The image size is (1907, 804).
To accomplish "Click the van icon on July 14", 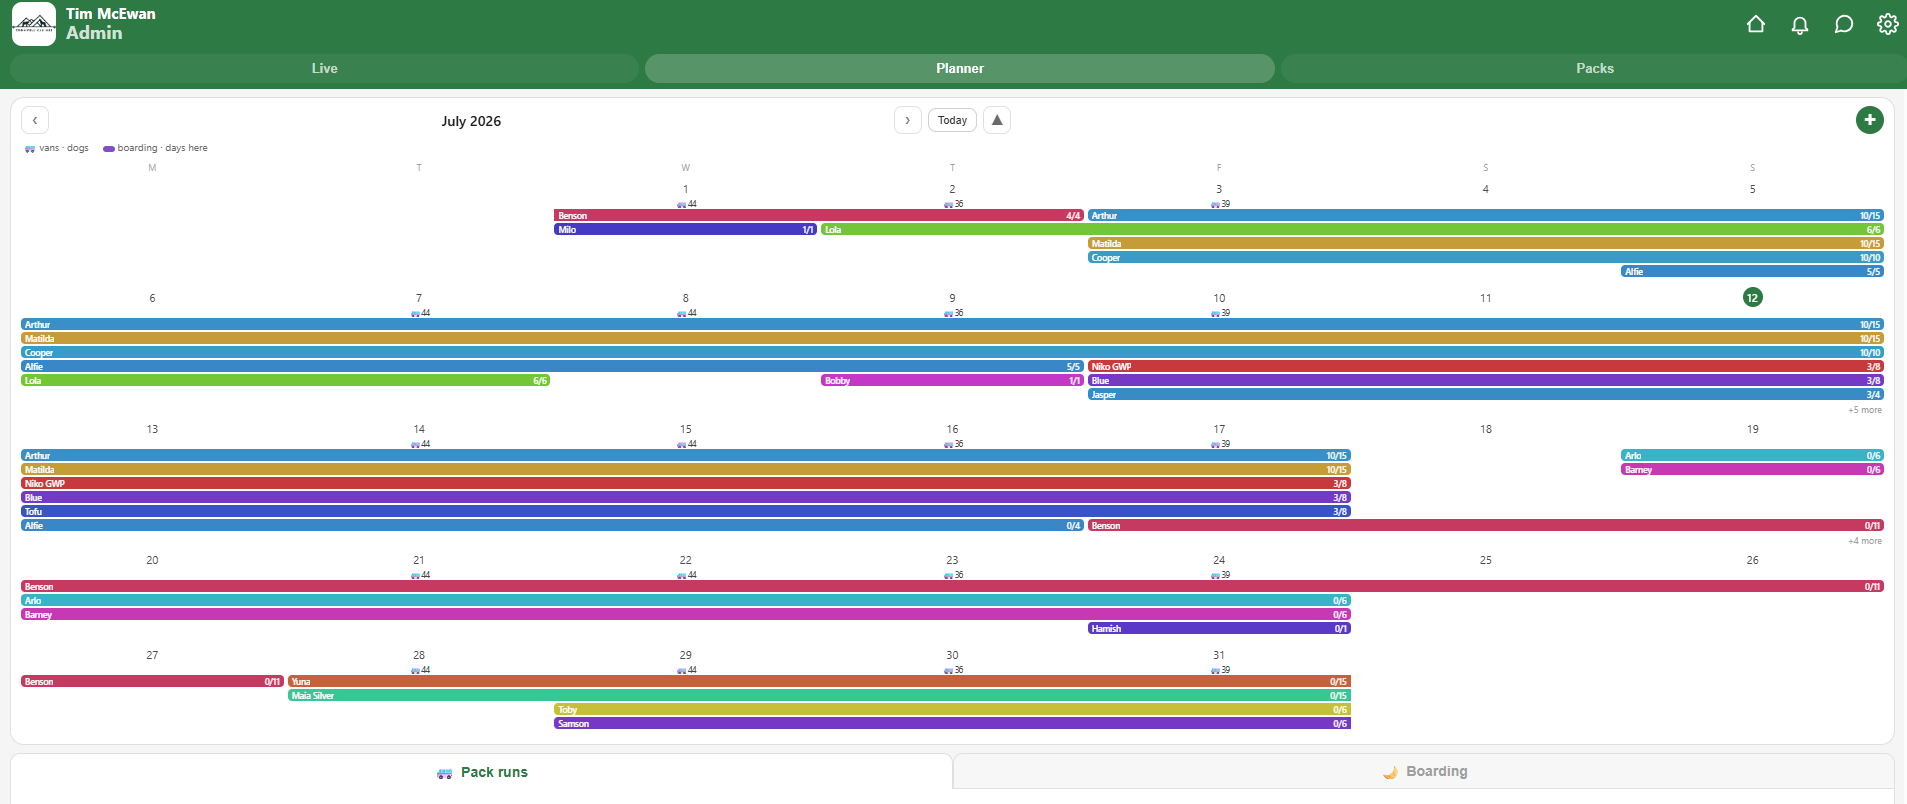I will (x=415, y=444).
